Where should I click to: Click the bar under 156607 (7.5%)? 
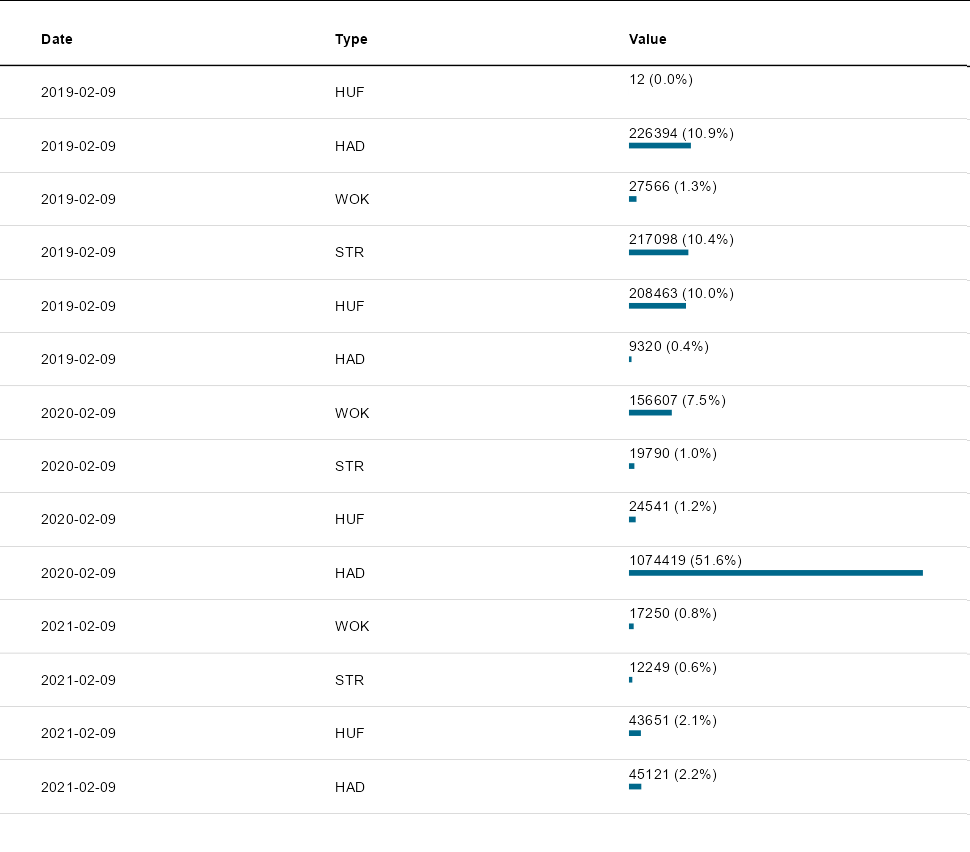(x=650, y=413)
